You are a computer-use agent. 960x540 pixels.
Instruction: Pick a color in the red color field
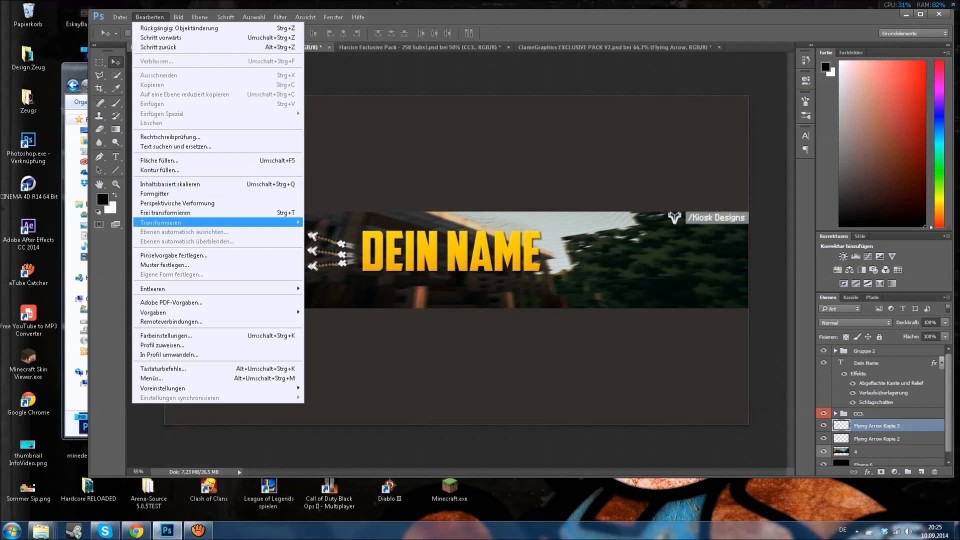point(882,143)
